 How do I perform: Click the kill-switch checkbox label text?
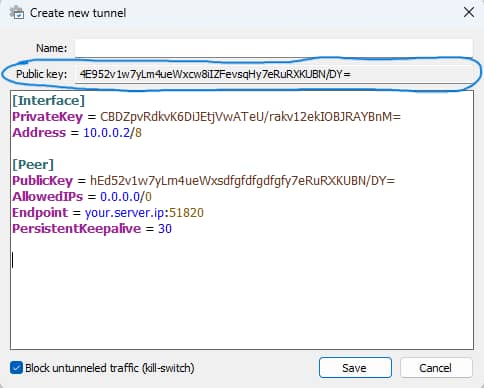click(x=110, y=368)
